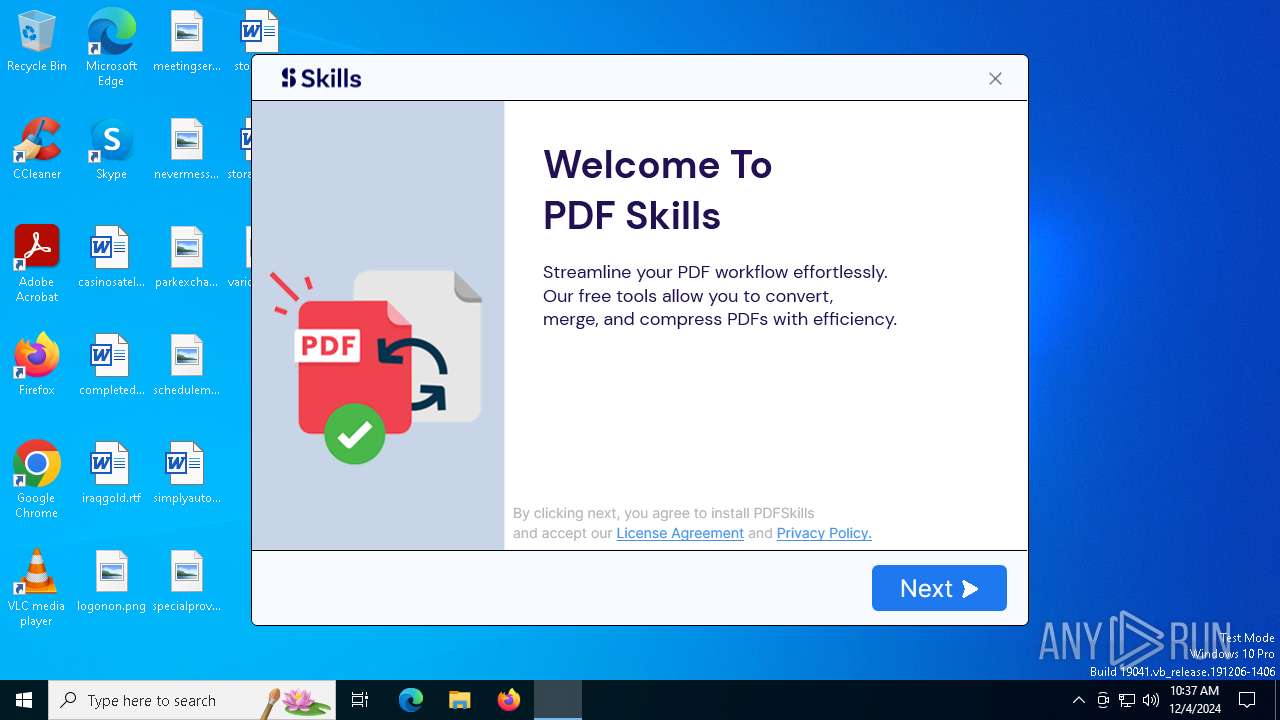Select the completed... Word document
Viewport: 1280px width, 720px height.
pos(111,365)
